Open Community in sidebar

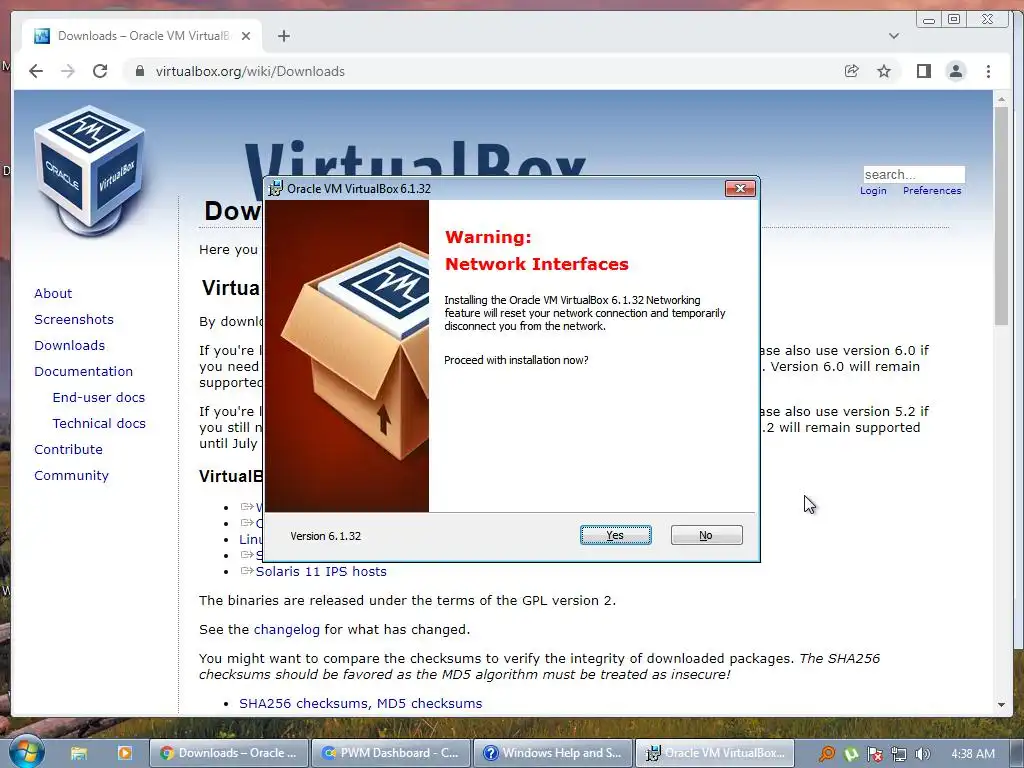tap(71, 476)
